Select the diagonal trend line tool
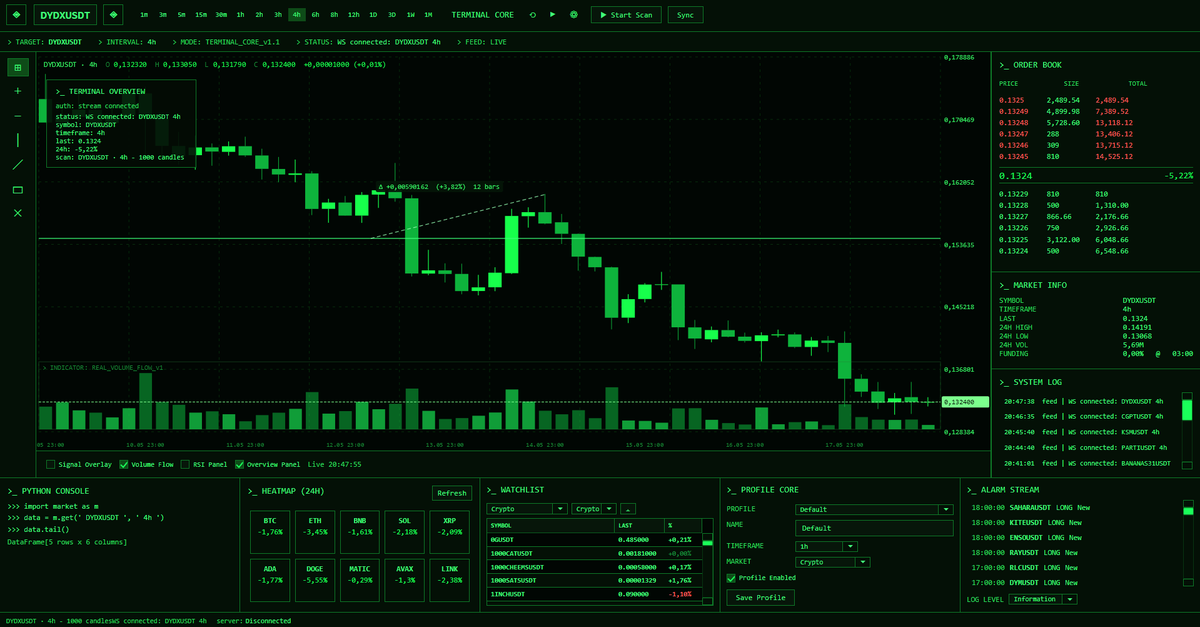 click(x=17, y=164)
